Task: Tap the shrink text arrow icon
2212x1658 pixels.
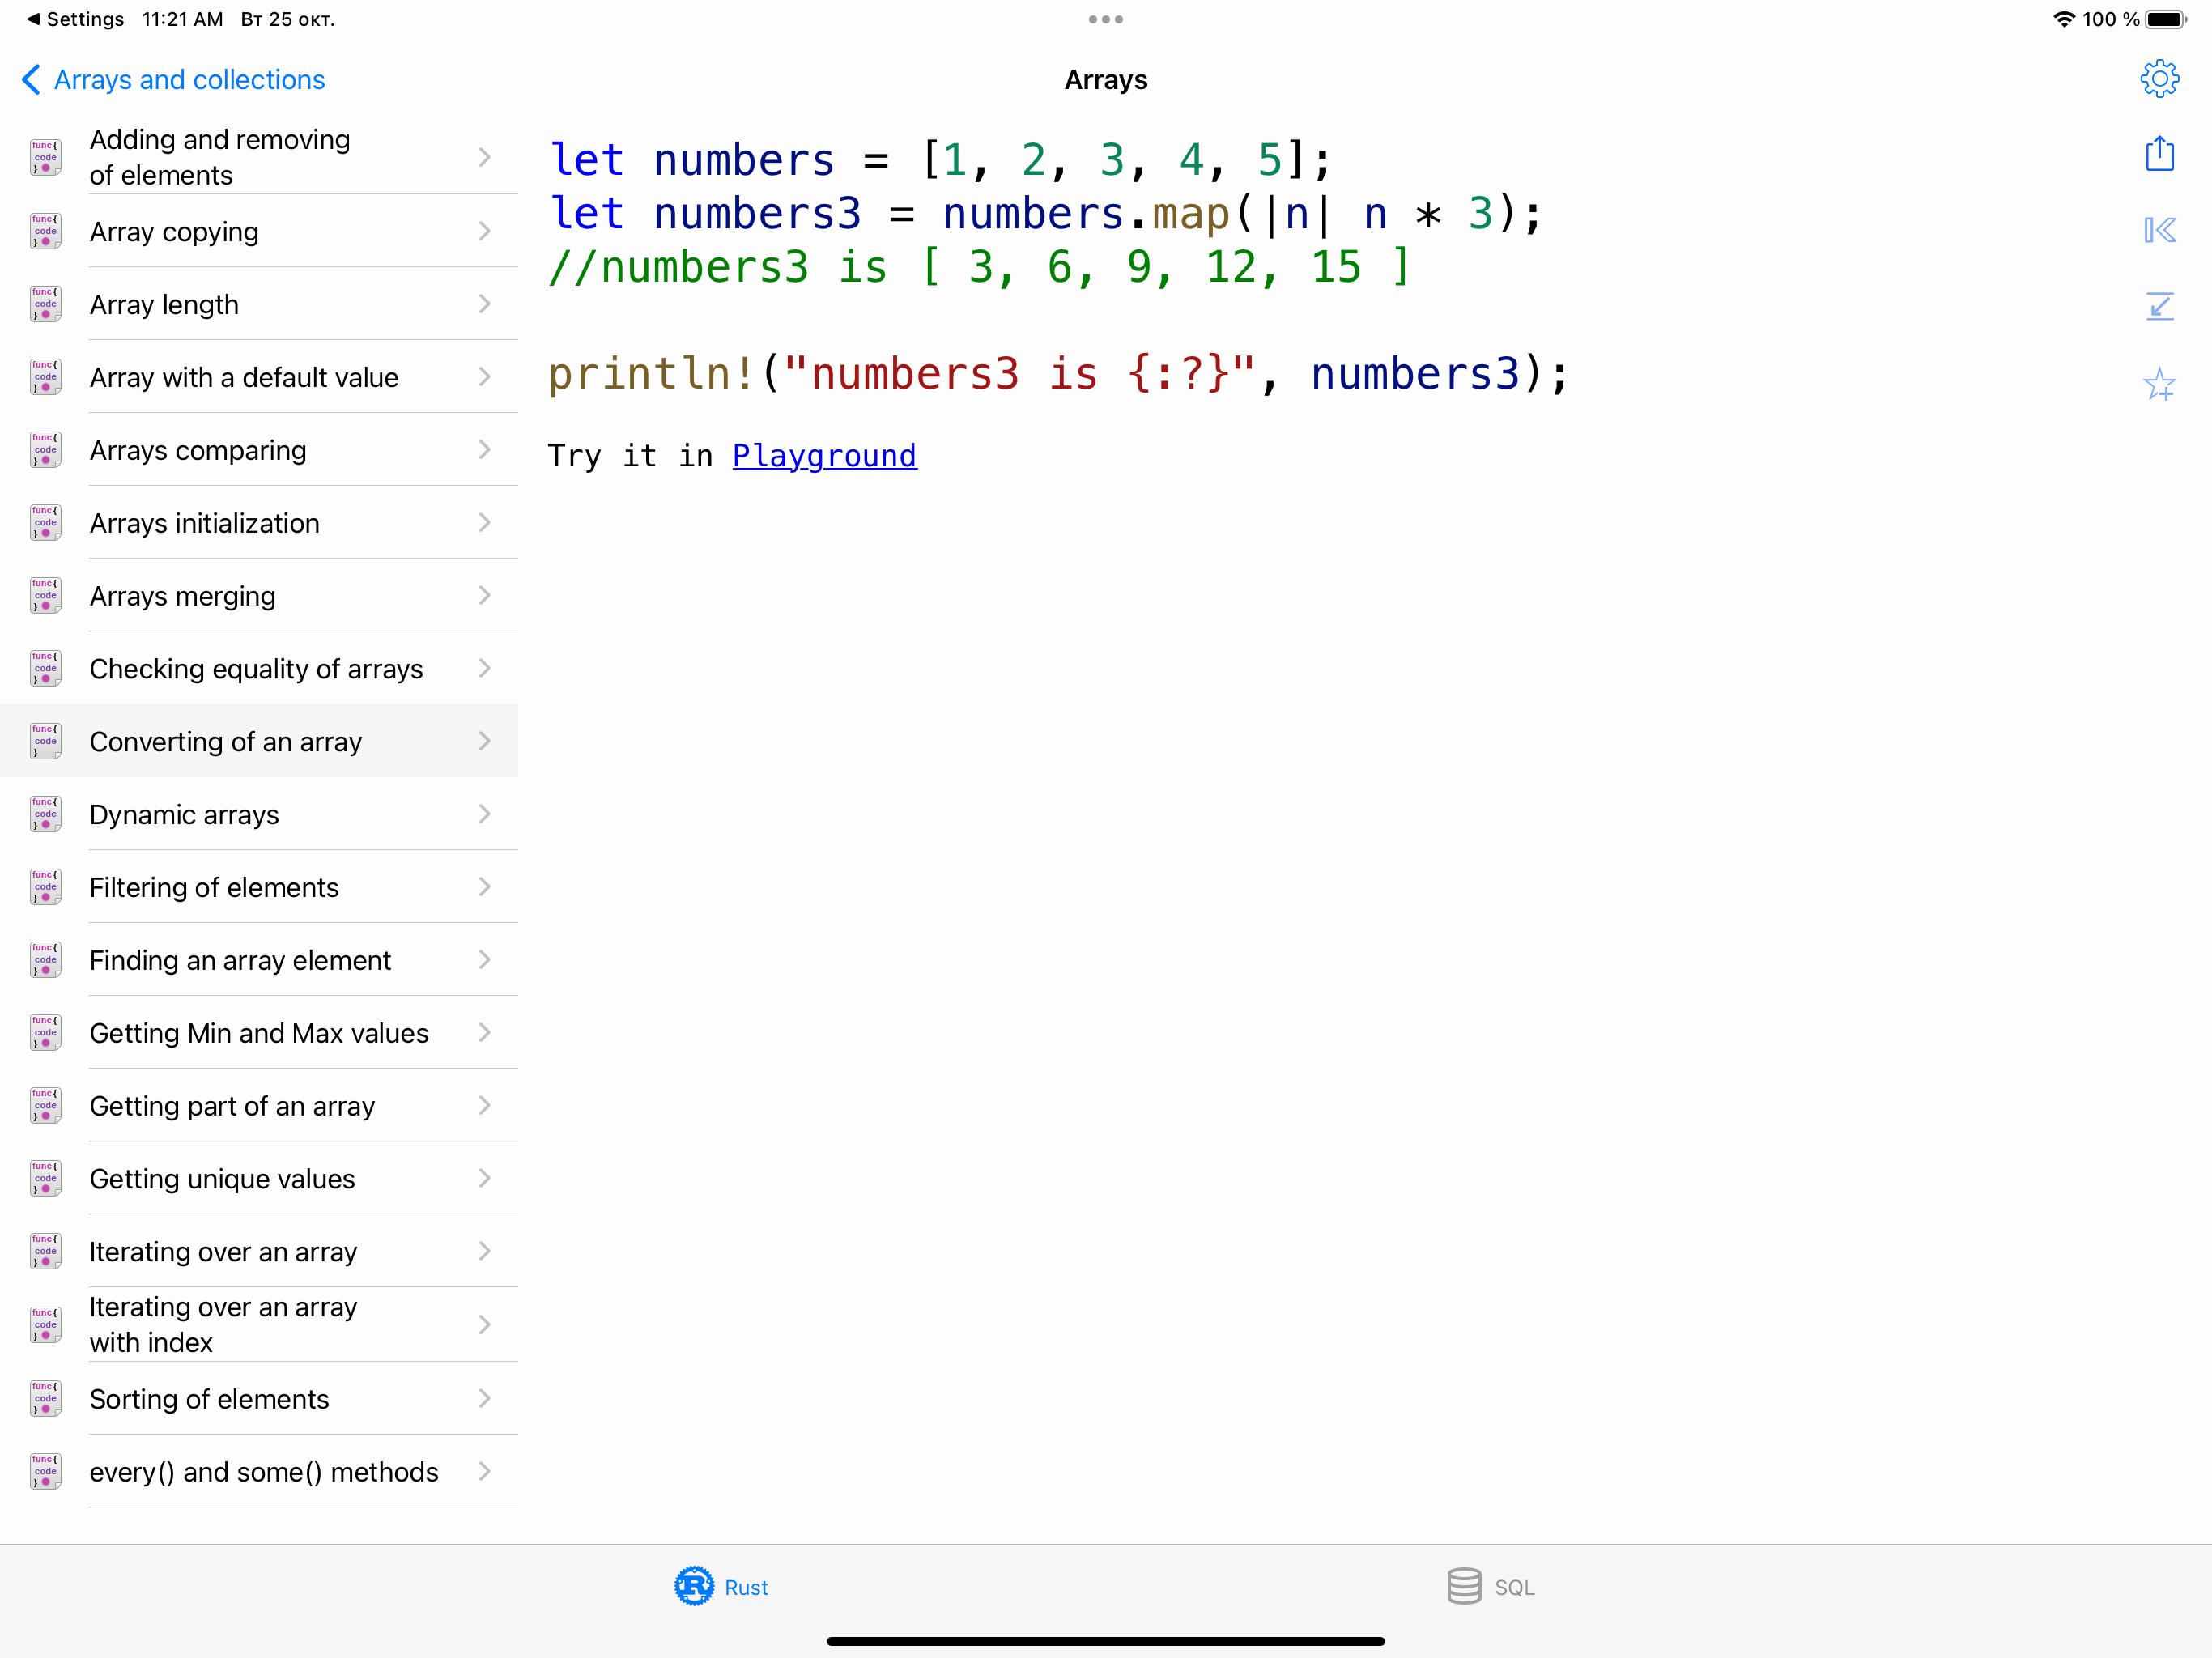Action: click(2159, 306)
